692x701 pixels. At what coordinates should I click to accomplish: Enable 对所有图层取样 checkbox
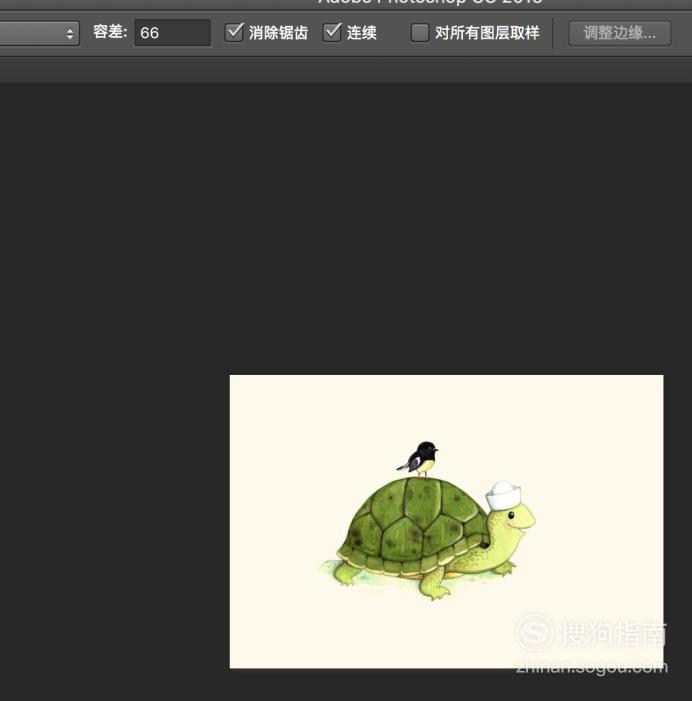pos(420,33)
